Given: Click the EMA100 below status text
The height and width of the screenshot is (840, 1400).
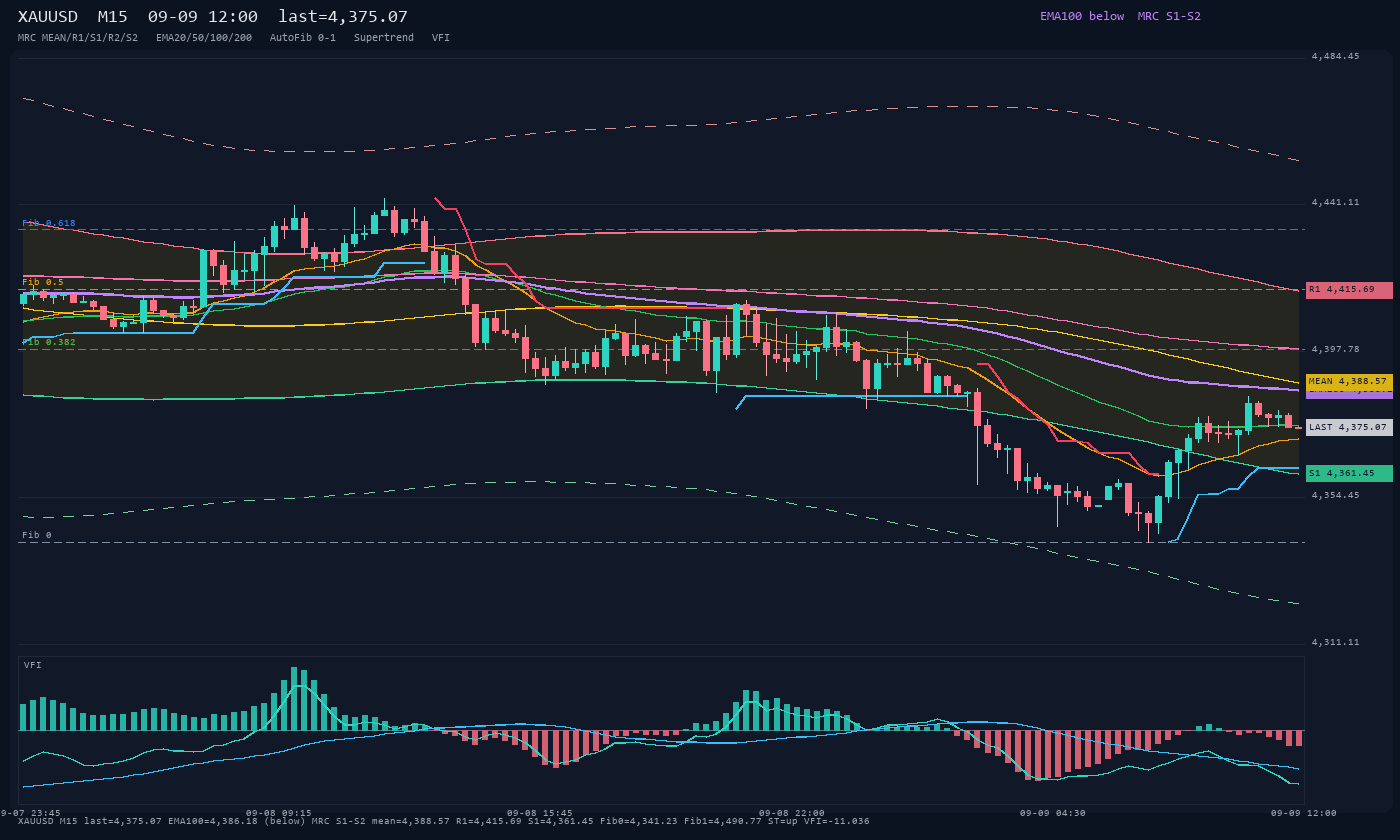Looking at the screenshot, I should click(1082, 16).
